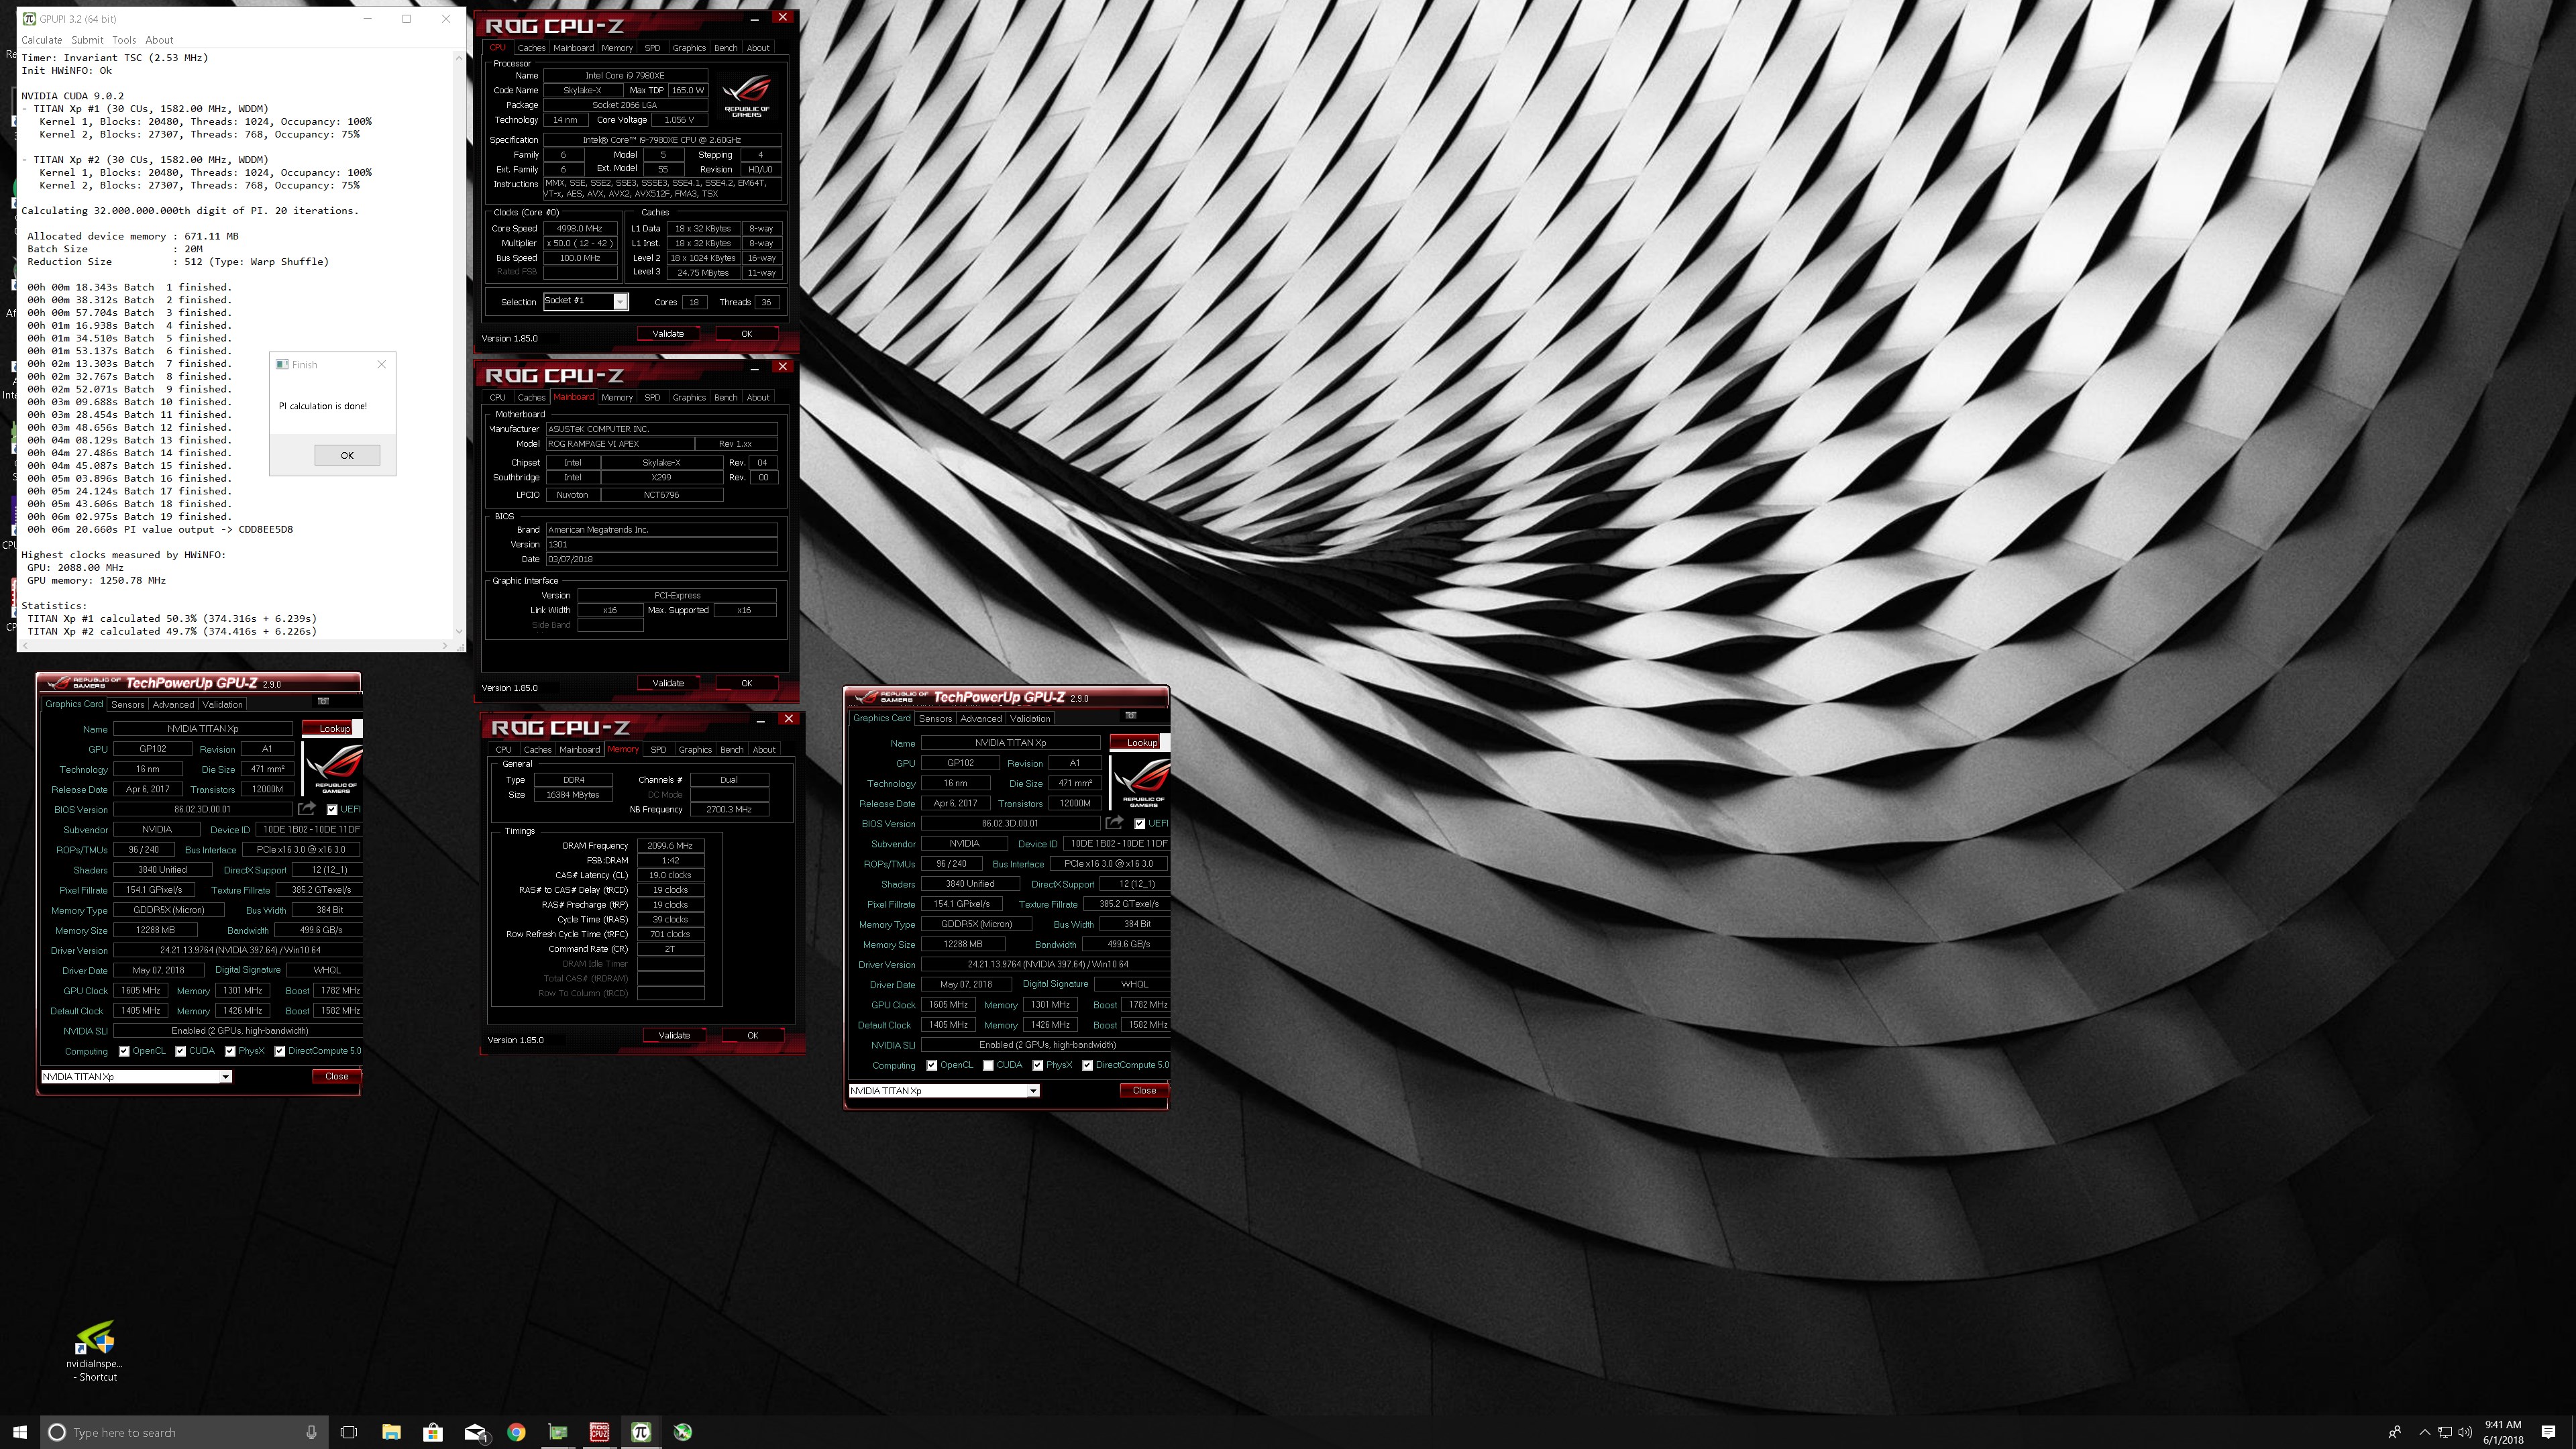Click the Type here to search box
This screenshot has width=2576, height=1449.
coord(185,1432)
